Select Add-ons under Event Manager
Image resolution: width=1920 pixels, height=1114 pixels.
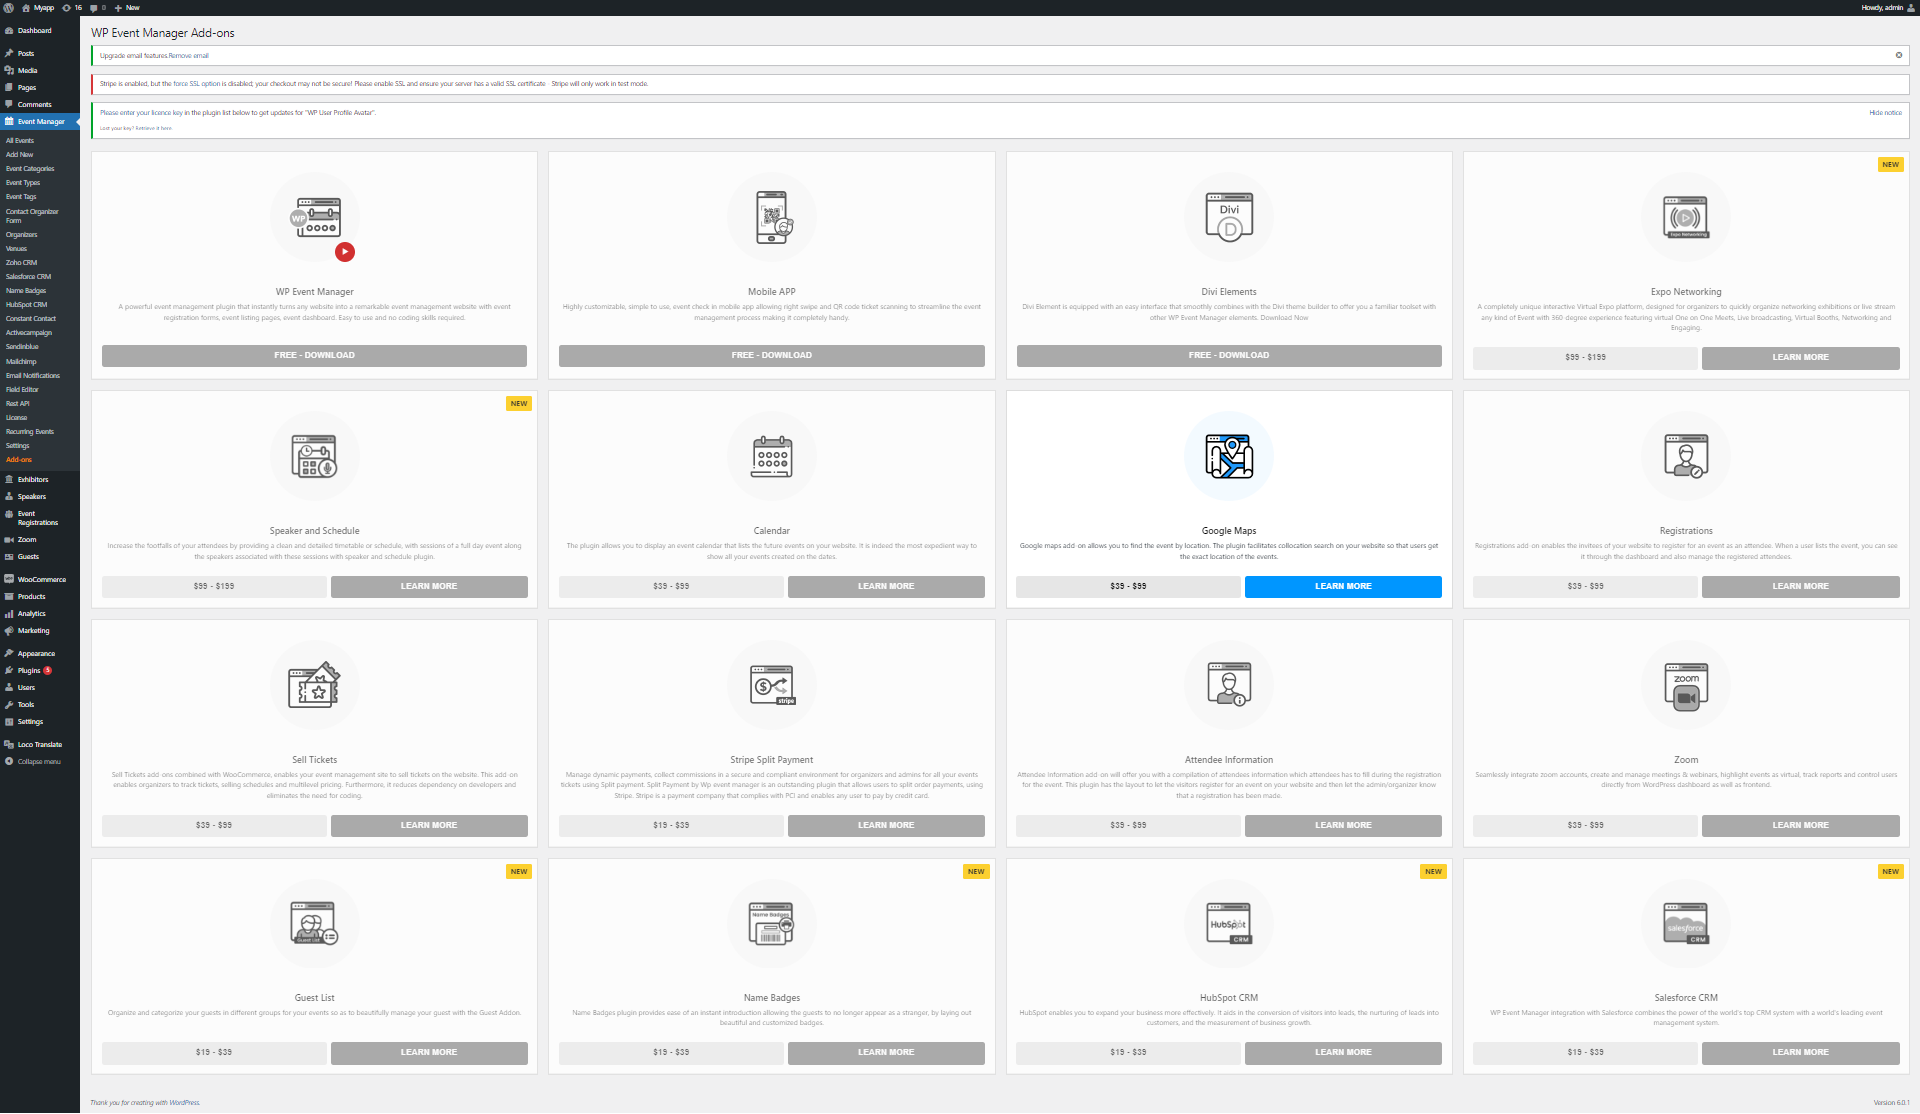click(x=18, y=459)
